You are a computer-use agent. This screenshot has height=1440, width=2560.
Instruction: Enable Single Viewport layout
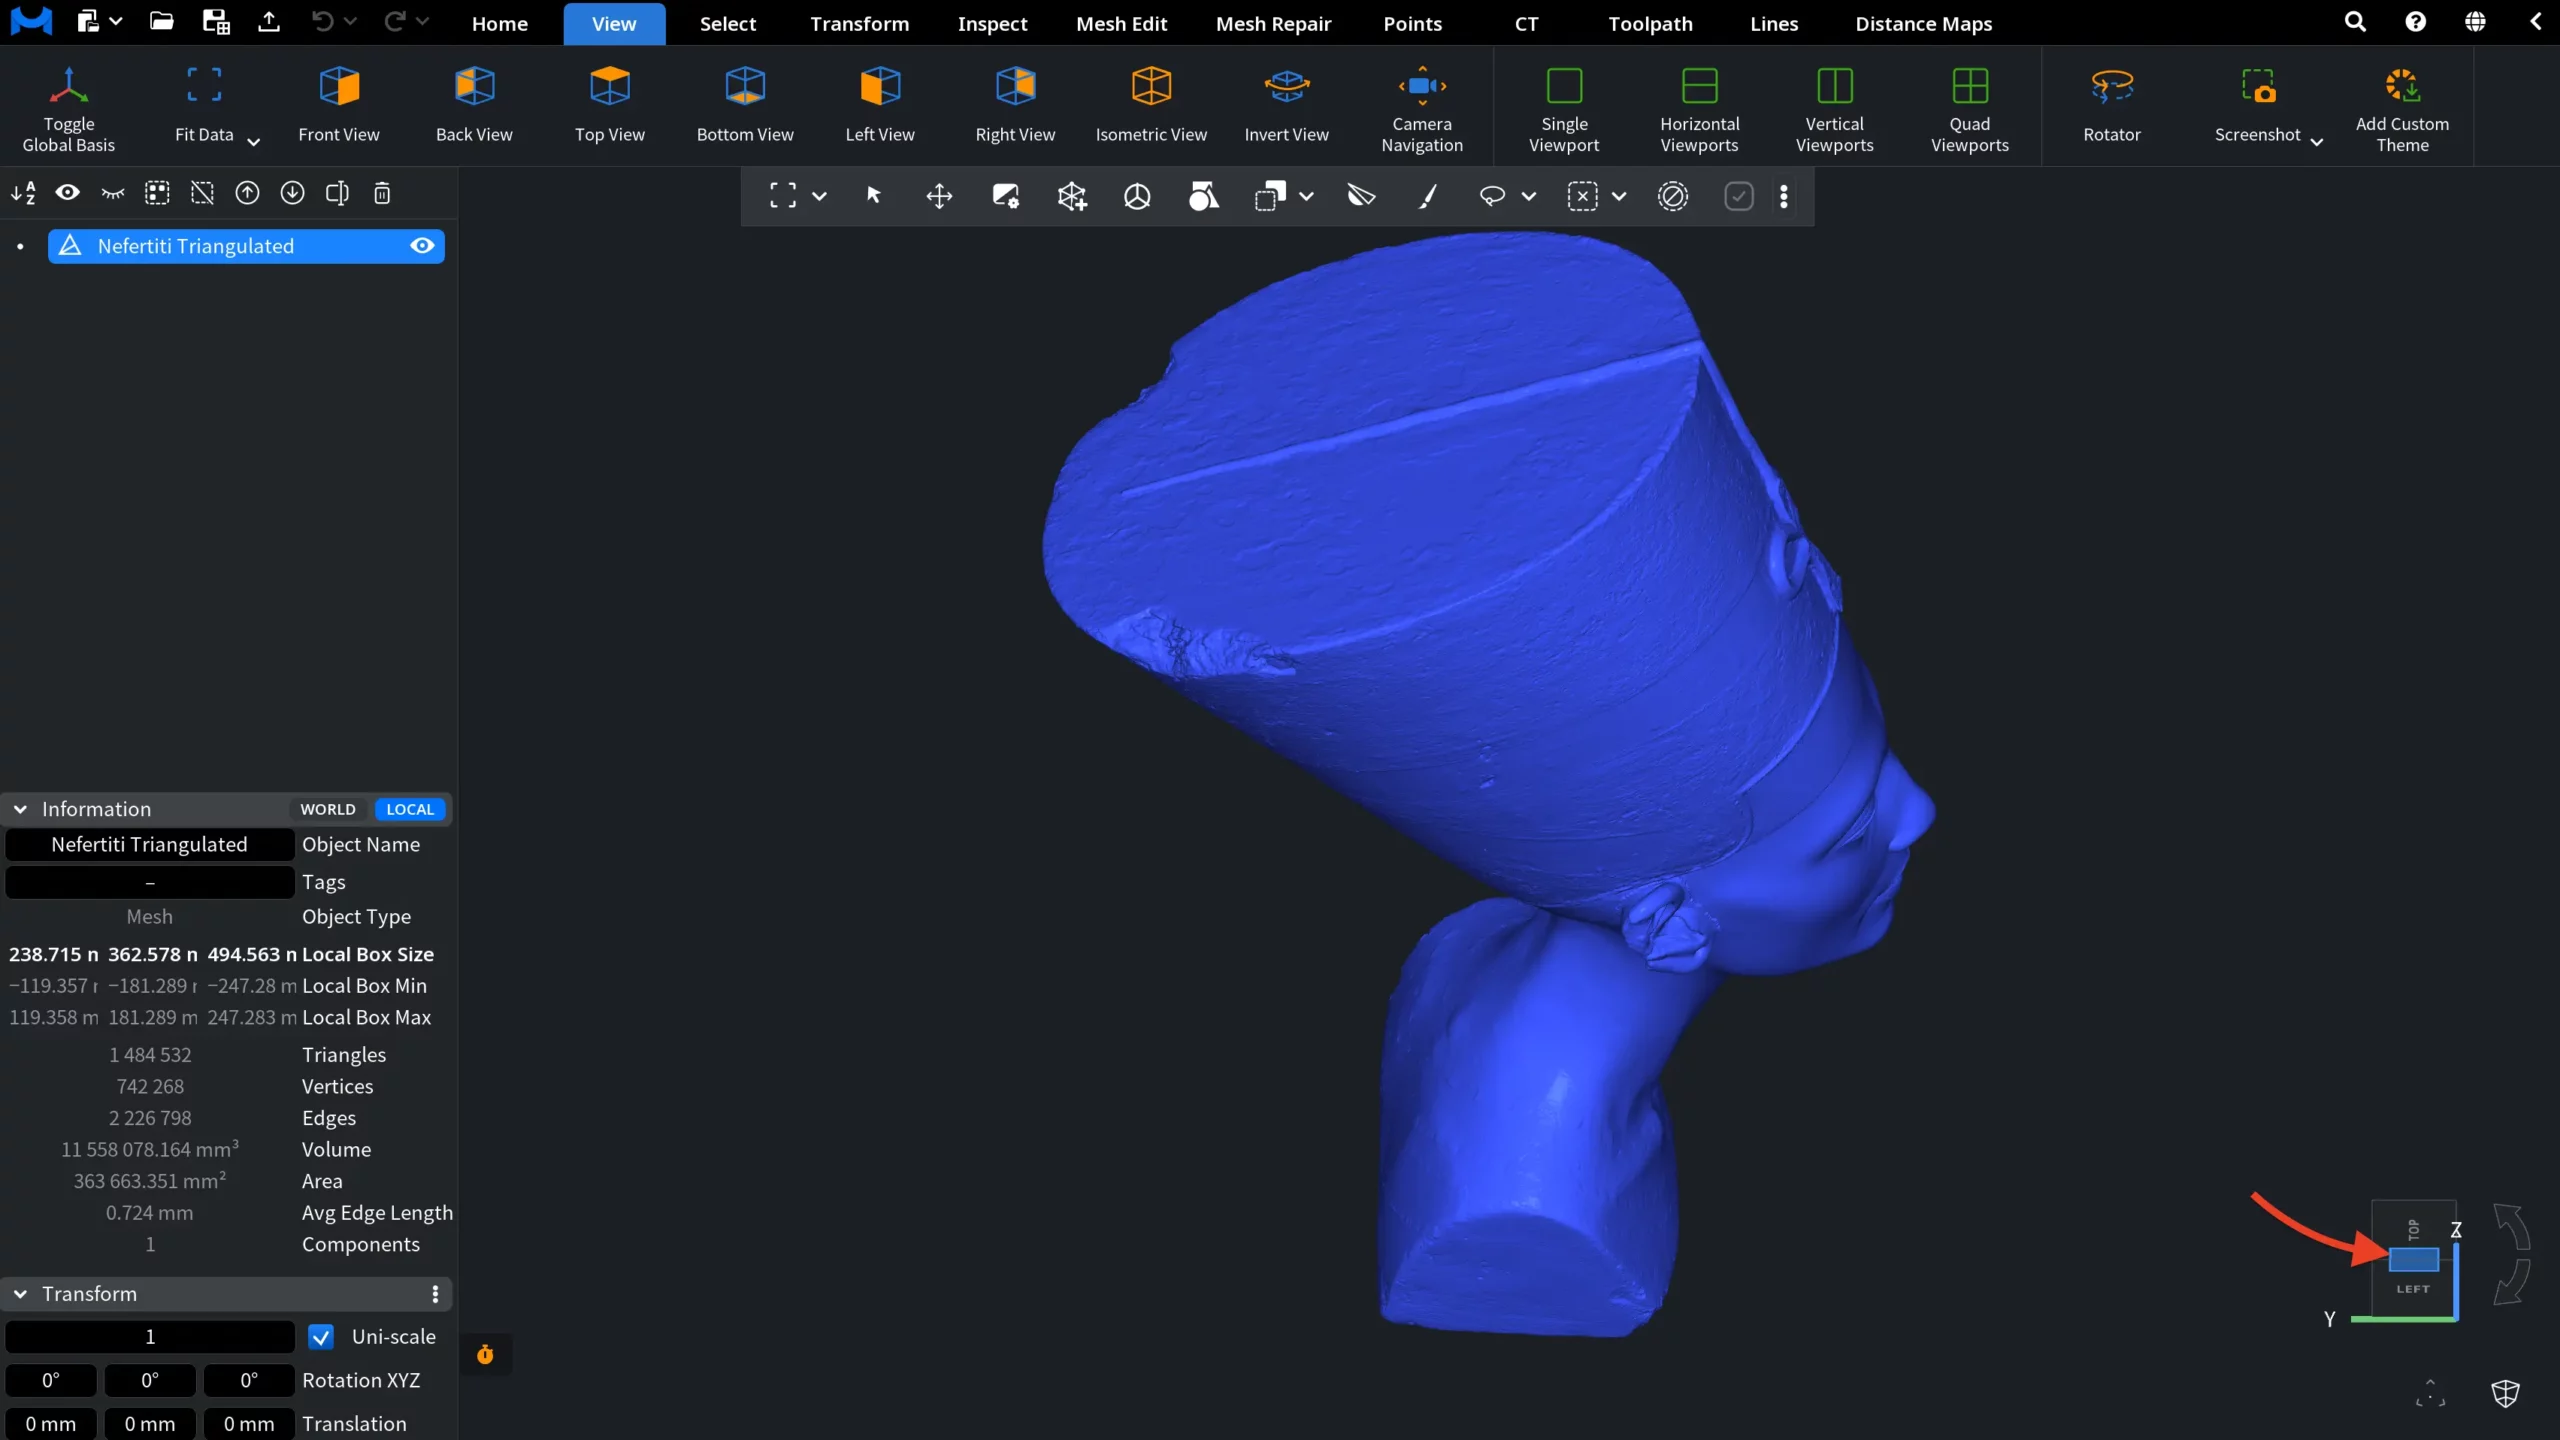click(x=1564, y=107)
